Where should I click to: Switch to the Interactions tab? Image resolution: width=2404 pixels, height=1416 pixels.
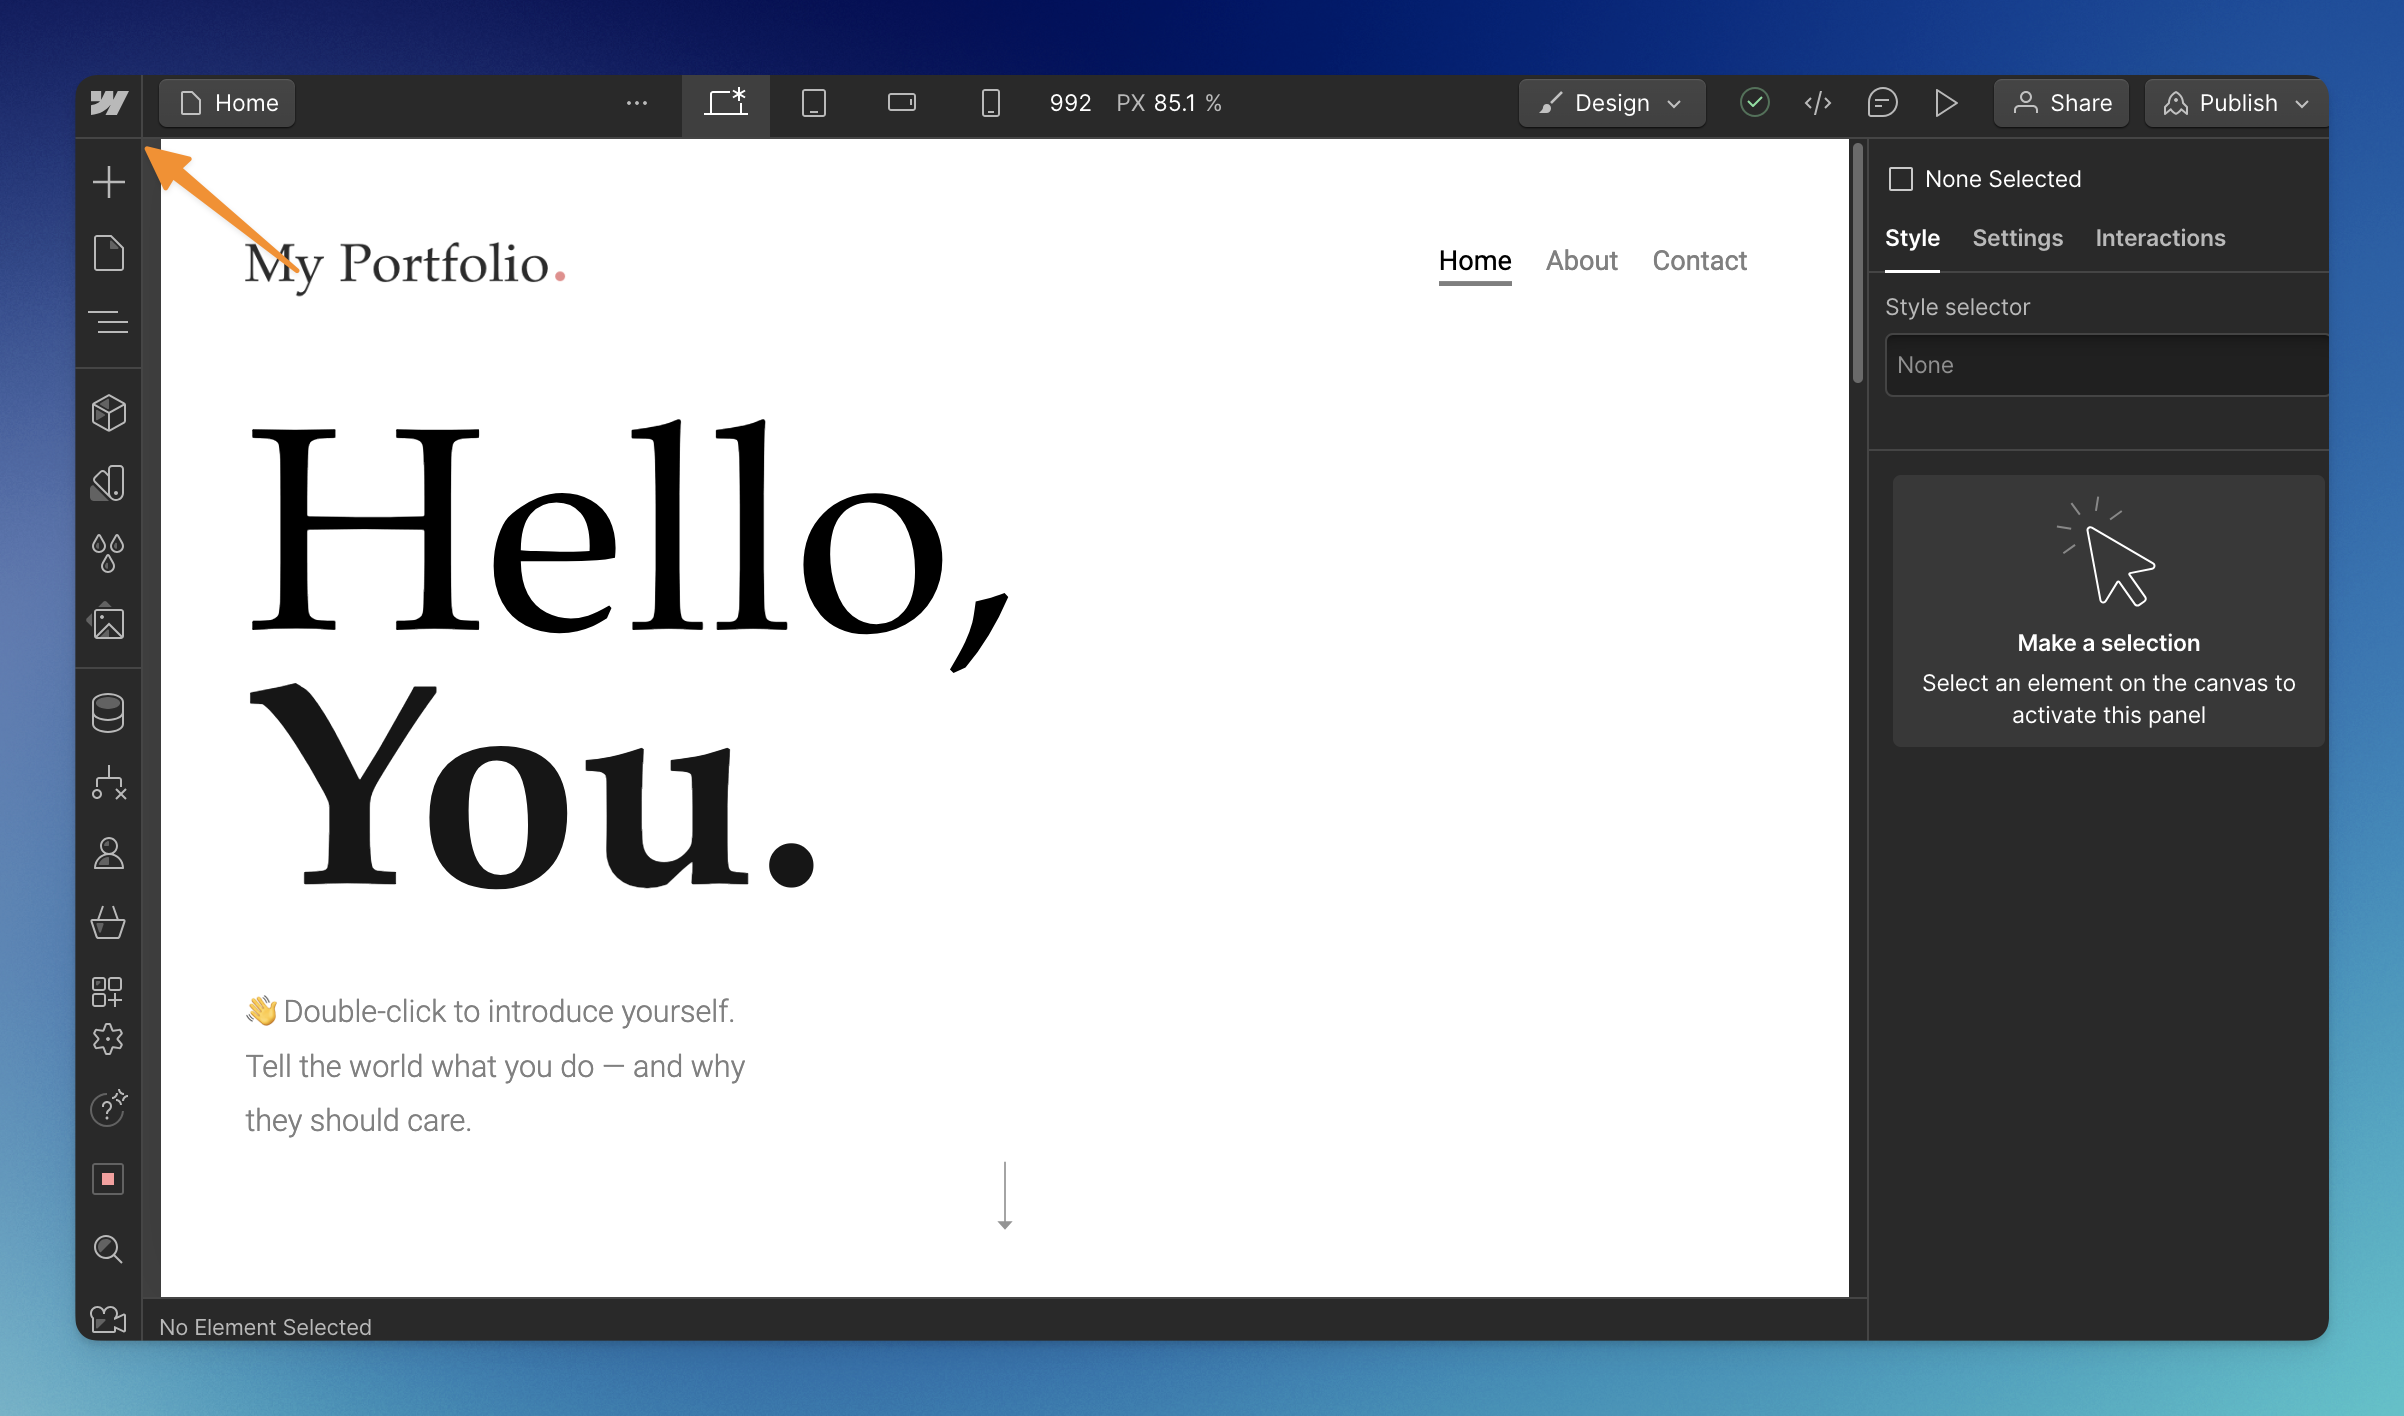coord(2160,238)
